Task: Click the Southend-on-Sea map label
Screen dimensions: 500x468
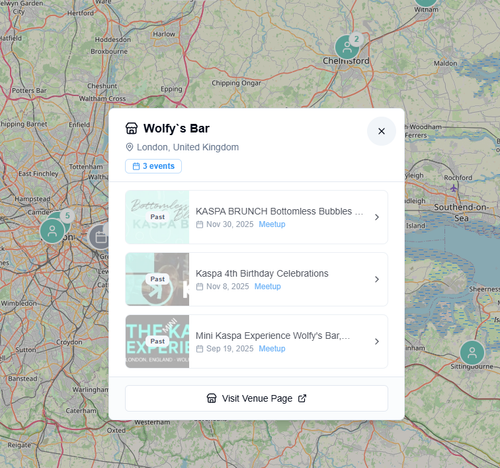Action: click(461, 212)
